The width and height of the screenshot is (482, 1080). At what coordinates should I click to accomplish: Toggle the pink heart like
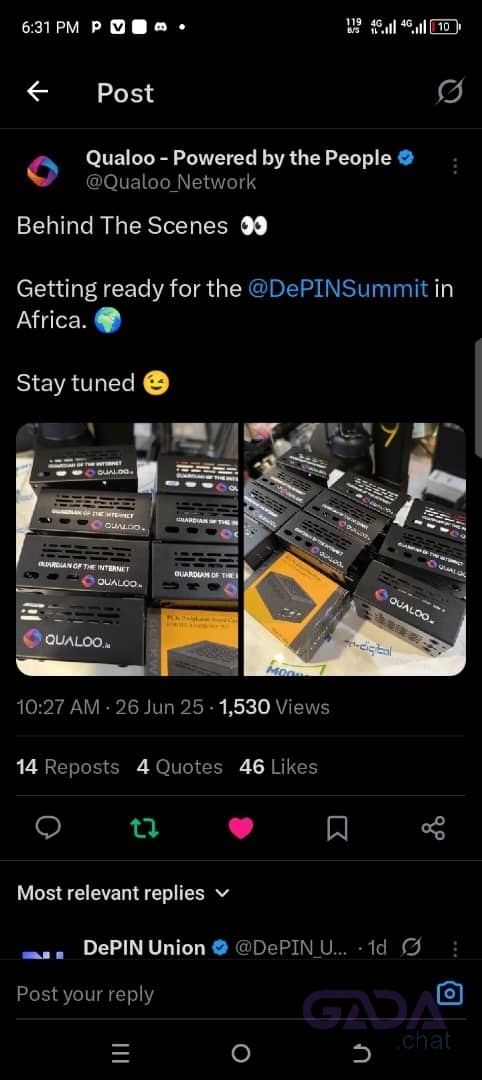[x=241, y=827]
